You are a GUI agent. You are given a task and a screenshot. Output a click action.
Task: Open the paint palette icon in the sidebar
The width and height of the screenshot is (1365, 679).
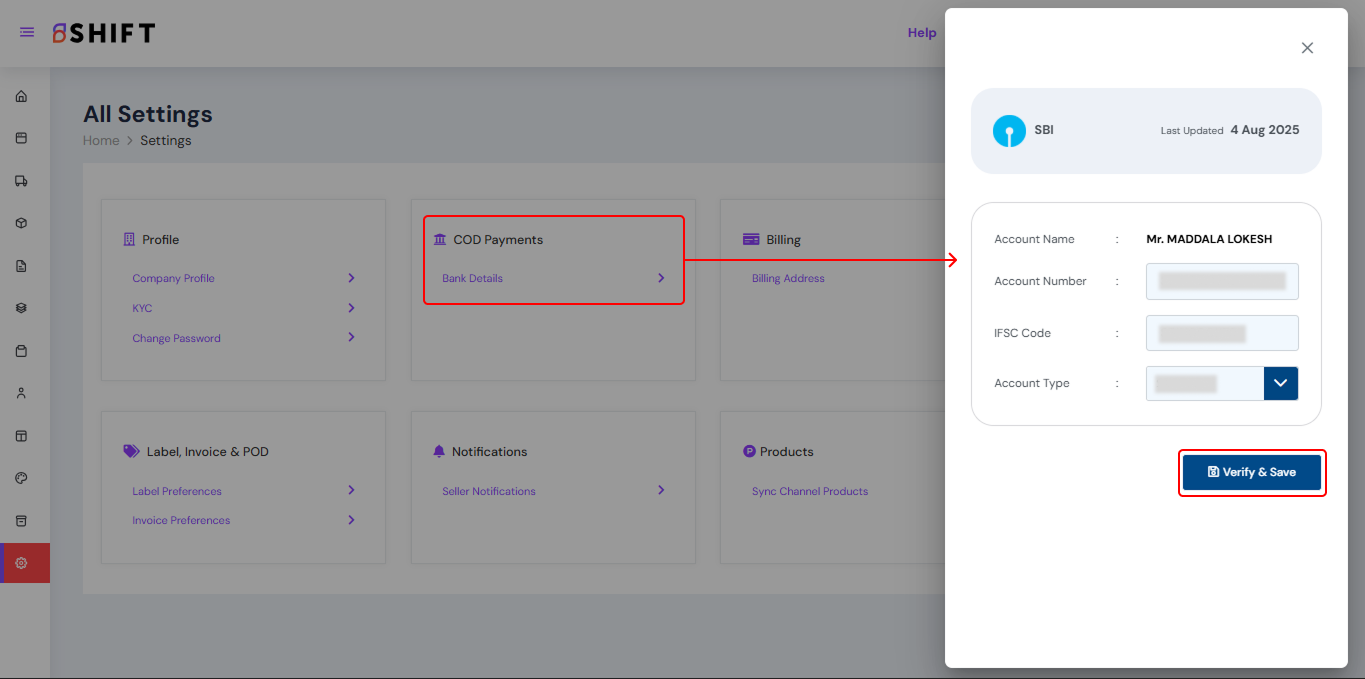[x=21, y=478]
